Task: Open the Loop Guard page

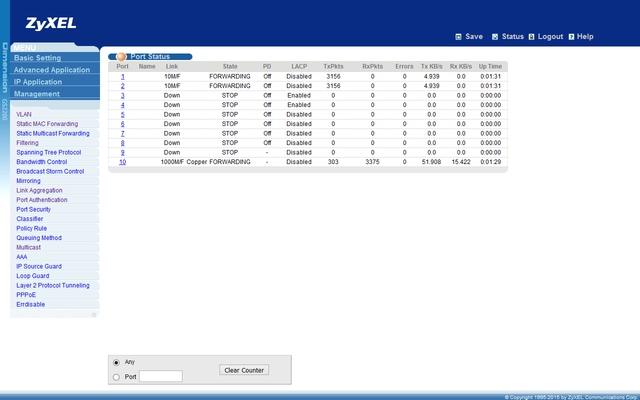Action: tap(33, 276)
